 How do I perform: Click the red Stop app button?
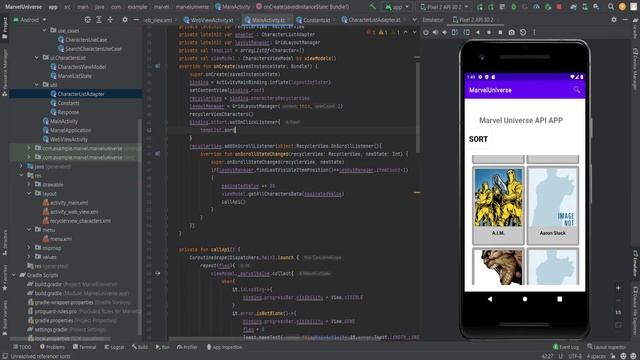coord(559,7)
